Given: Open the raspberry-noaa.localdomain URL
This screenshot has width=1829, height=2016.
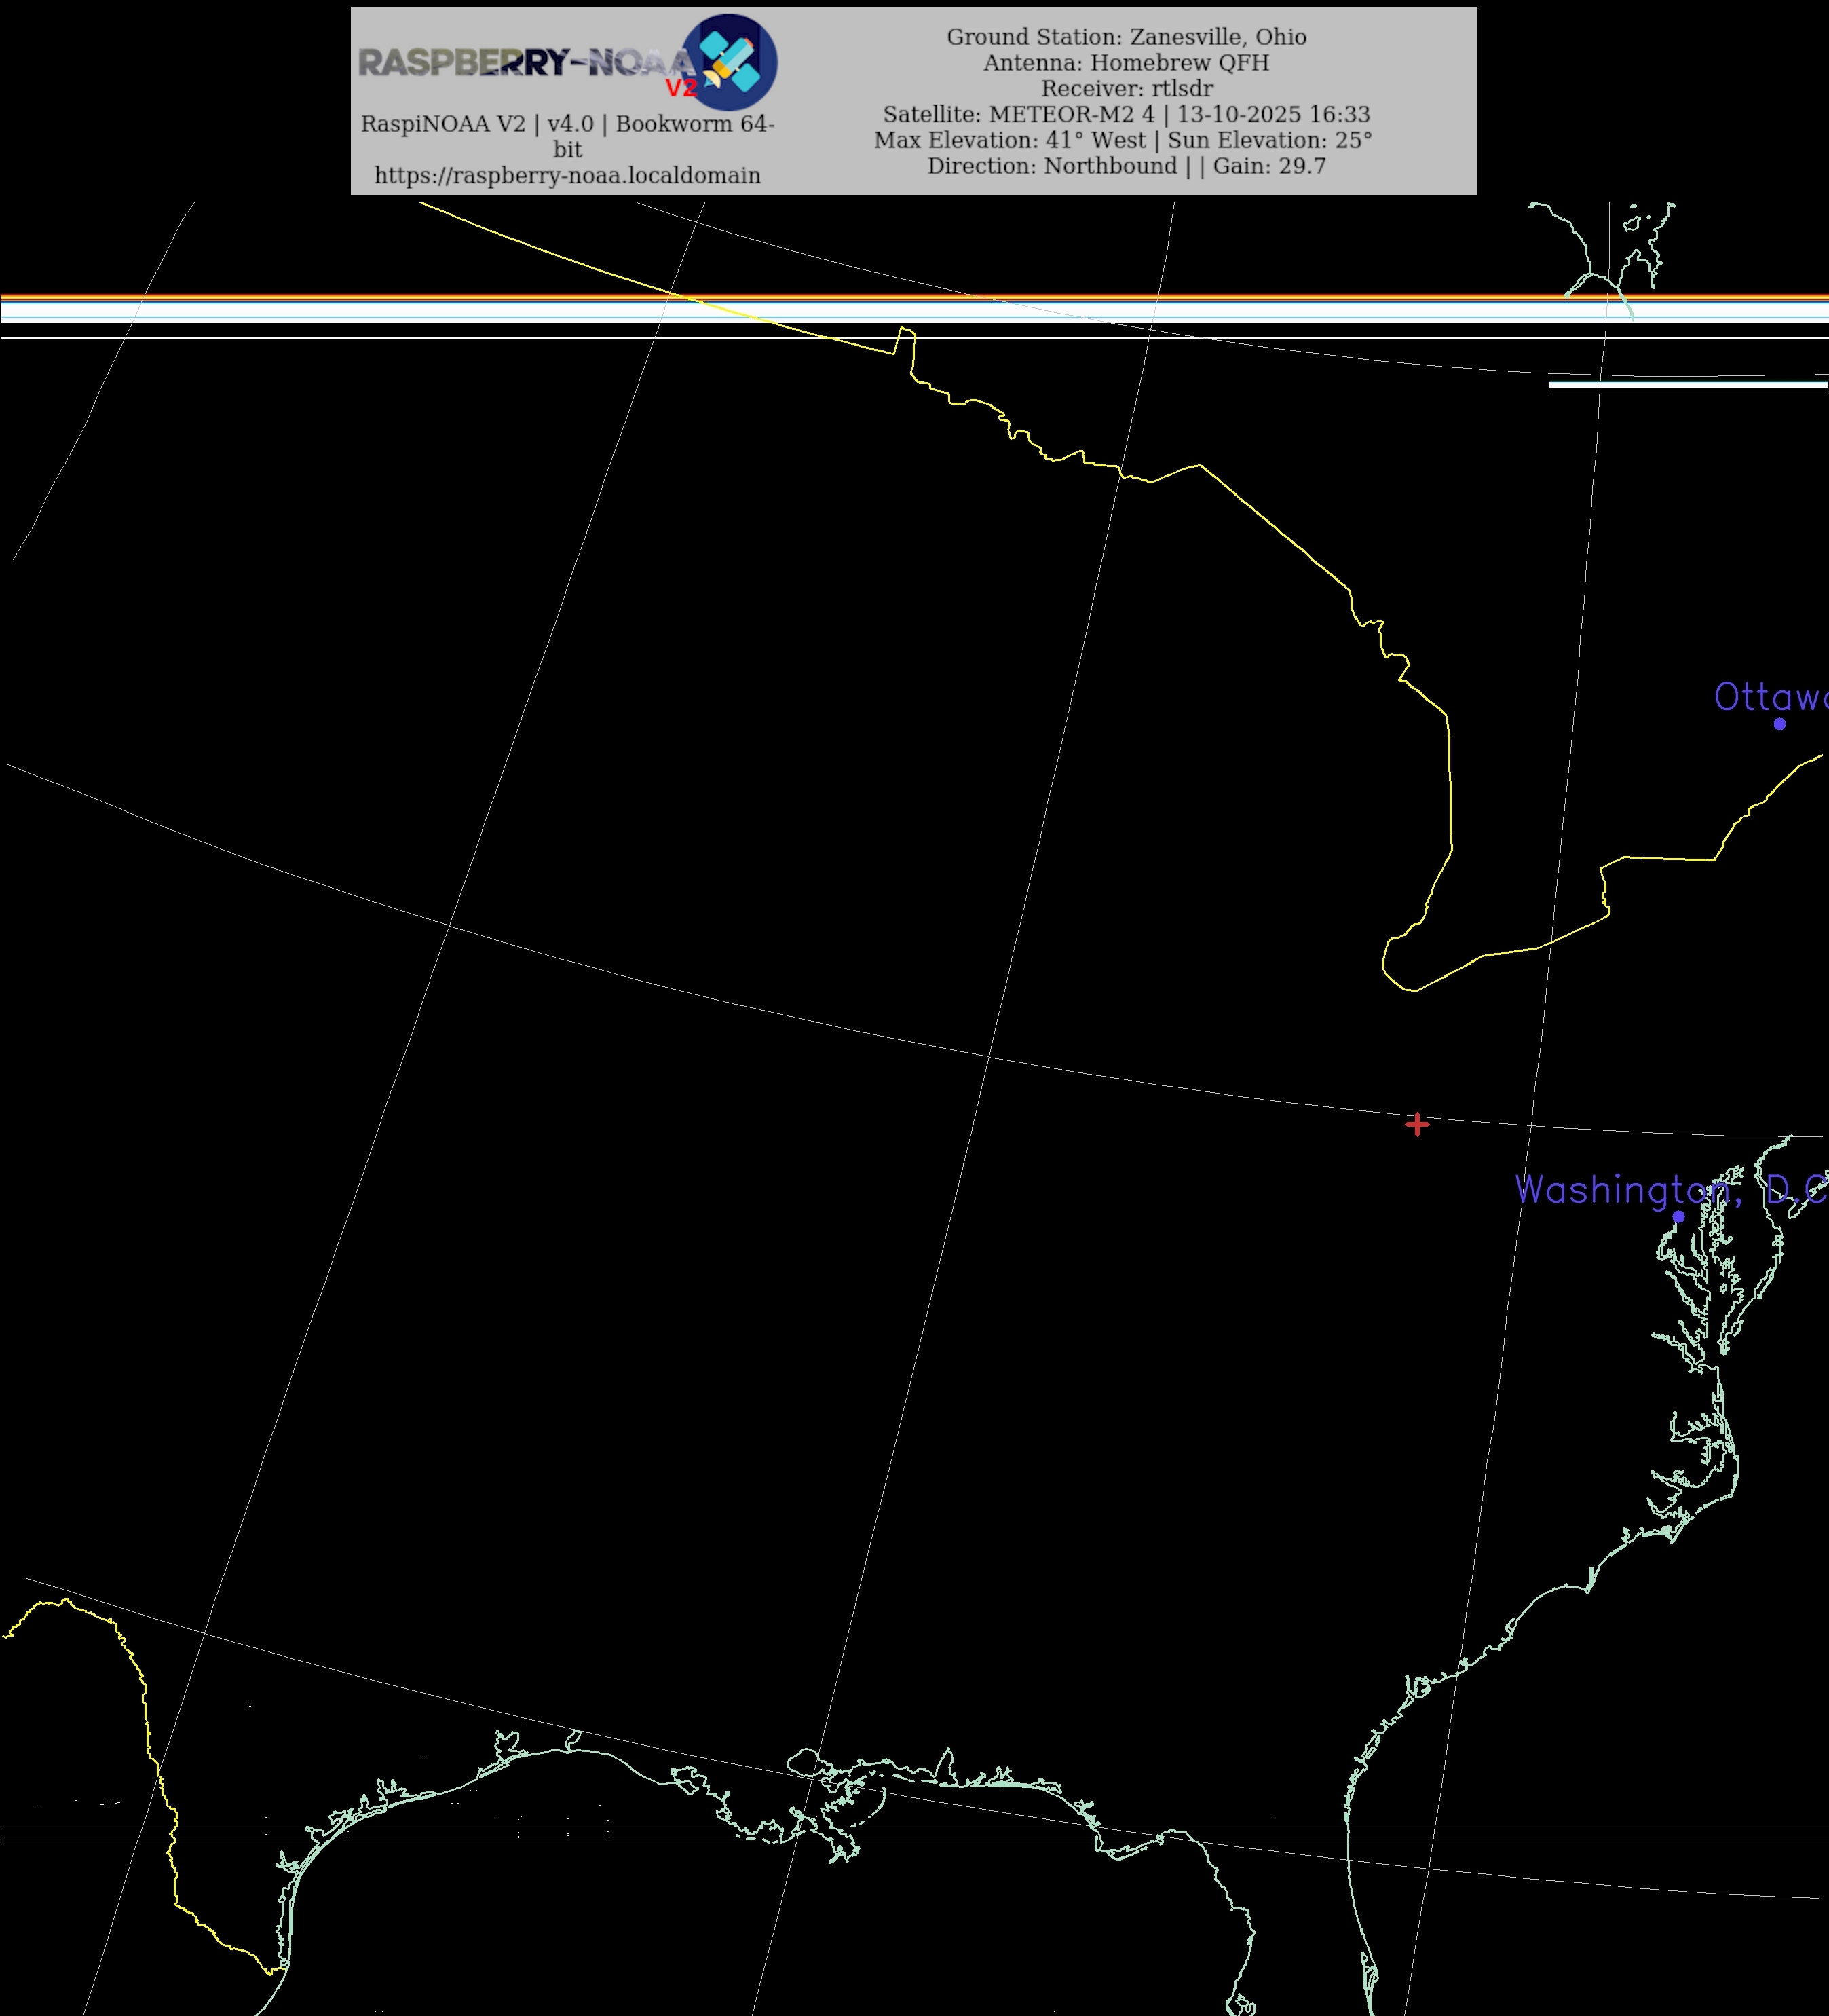Looking at the screenshot, I should [567, 175].
